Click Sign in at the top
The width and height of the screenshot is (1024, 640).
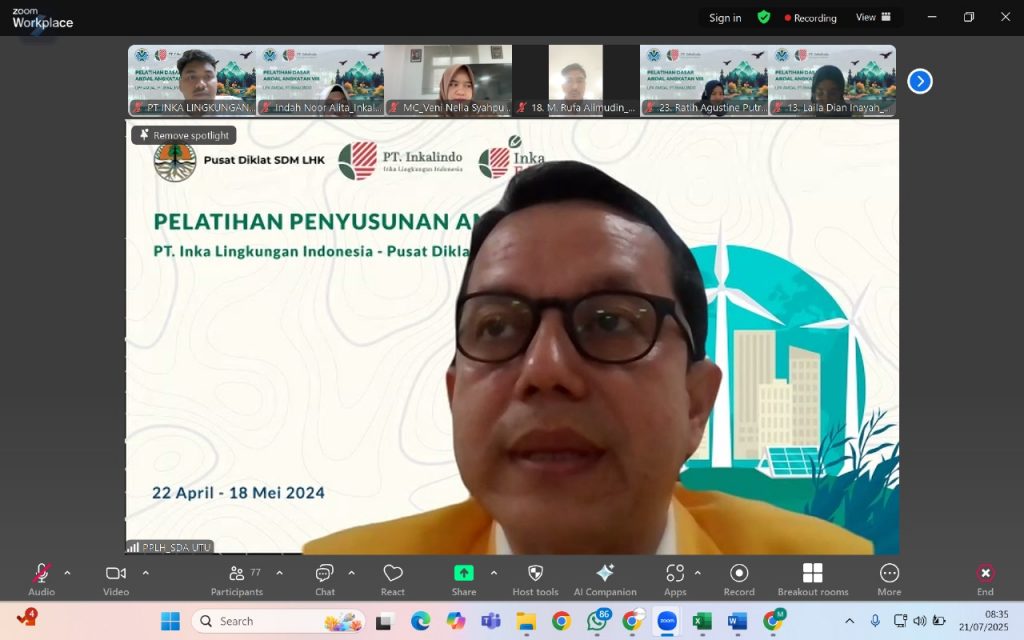[725, 18]
